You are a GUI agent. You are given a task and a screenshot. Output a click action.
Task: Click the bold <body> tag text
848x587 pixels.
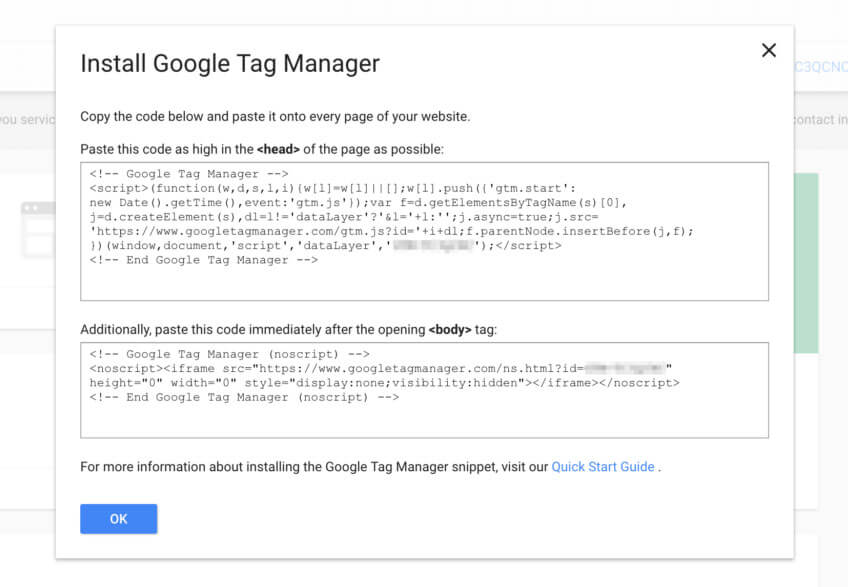[449, 330]
